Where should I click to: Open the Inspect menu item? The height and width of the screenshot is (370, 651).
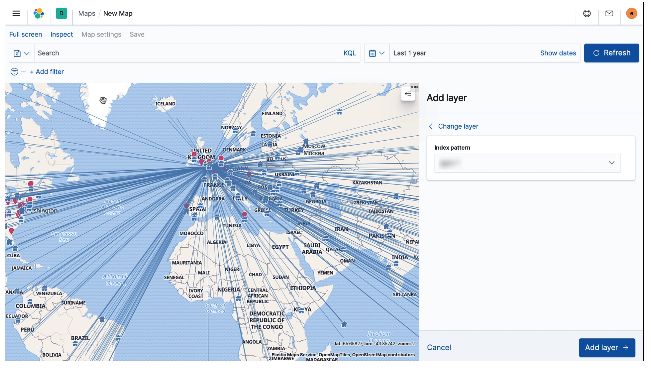pos(61,34)
